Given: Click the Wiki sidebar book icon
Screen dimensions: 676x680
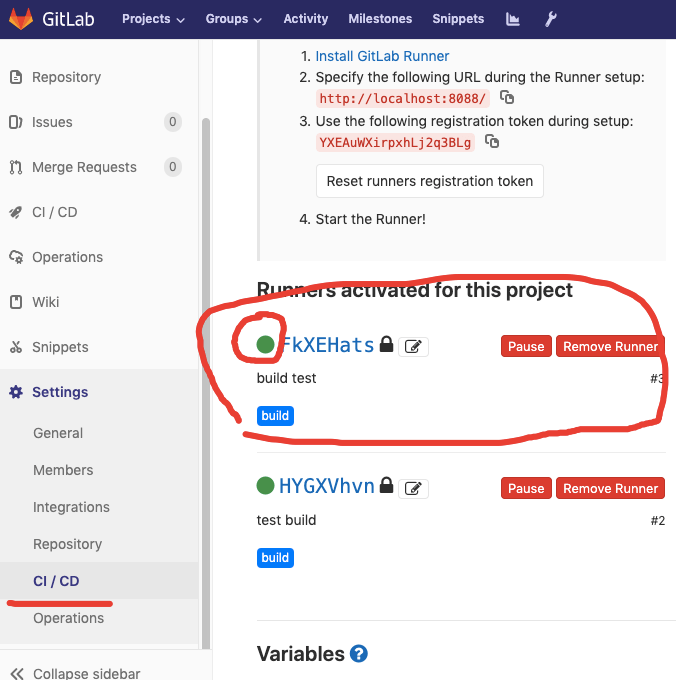Looking at the screenshot, I should 16,302.
